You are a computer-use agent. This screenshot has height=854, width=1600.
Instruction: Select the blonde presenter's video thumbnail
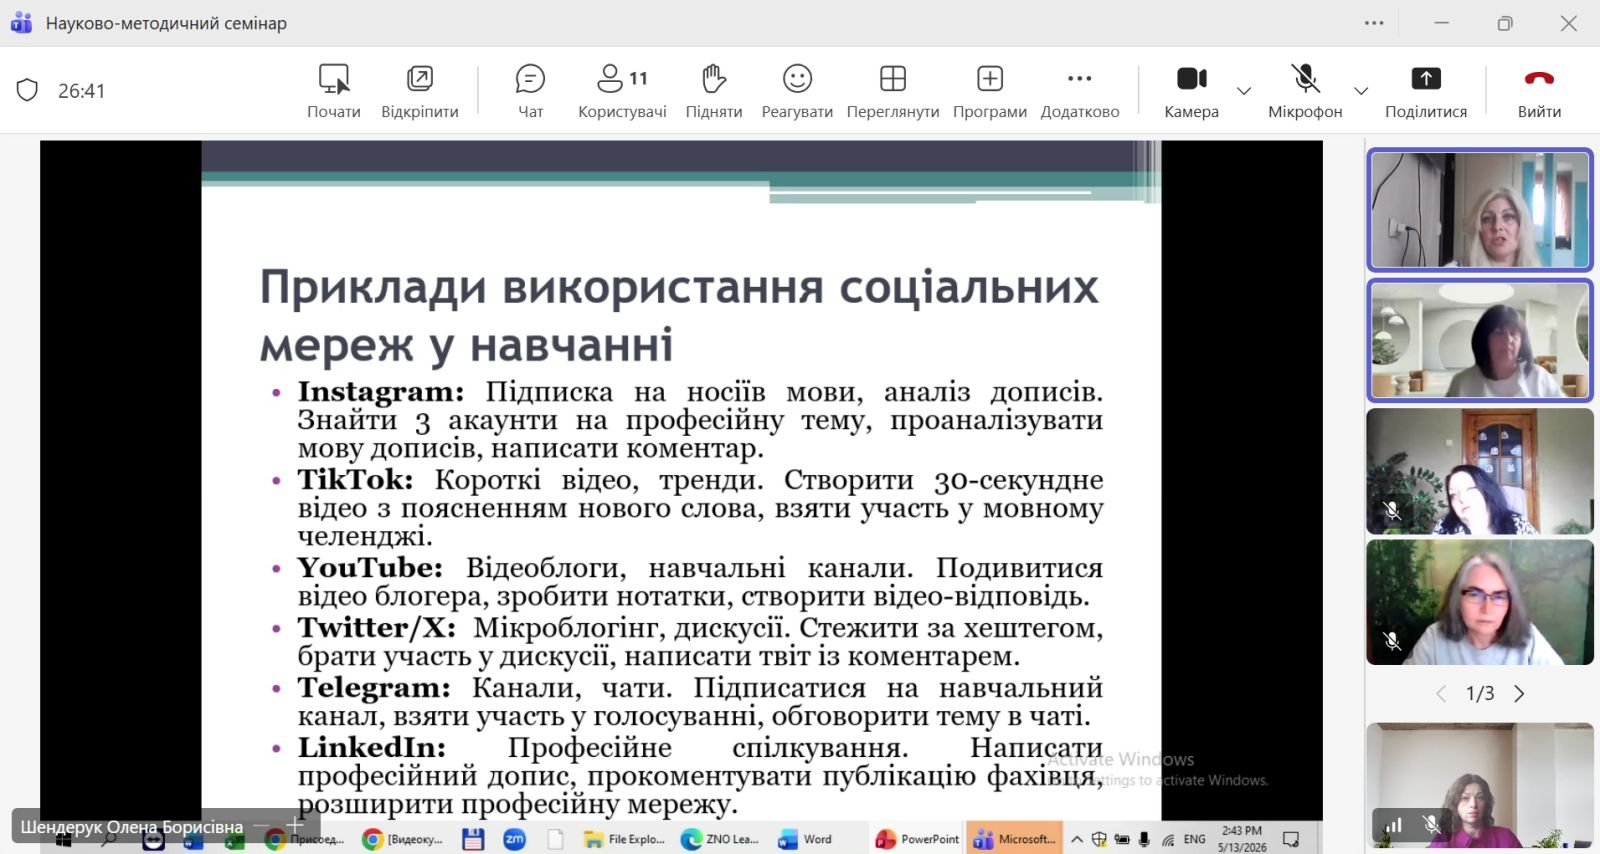click(x=1480, y=210)
